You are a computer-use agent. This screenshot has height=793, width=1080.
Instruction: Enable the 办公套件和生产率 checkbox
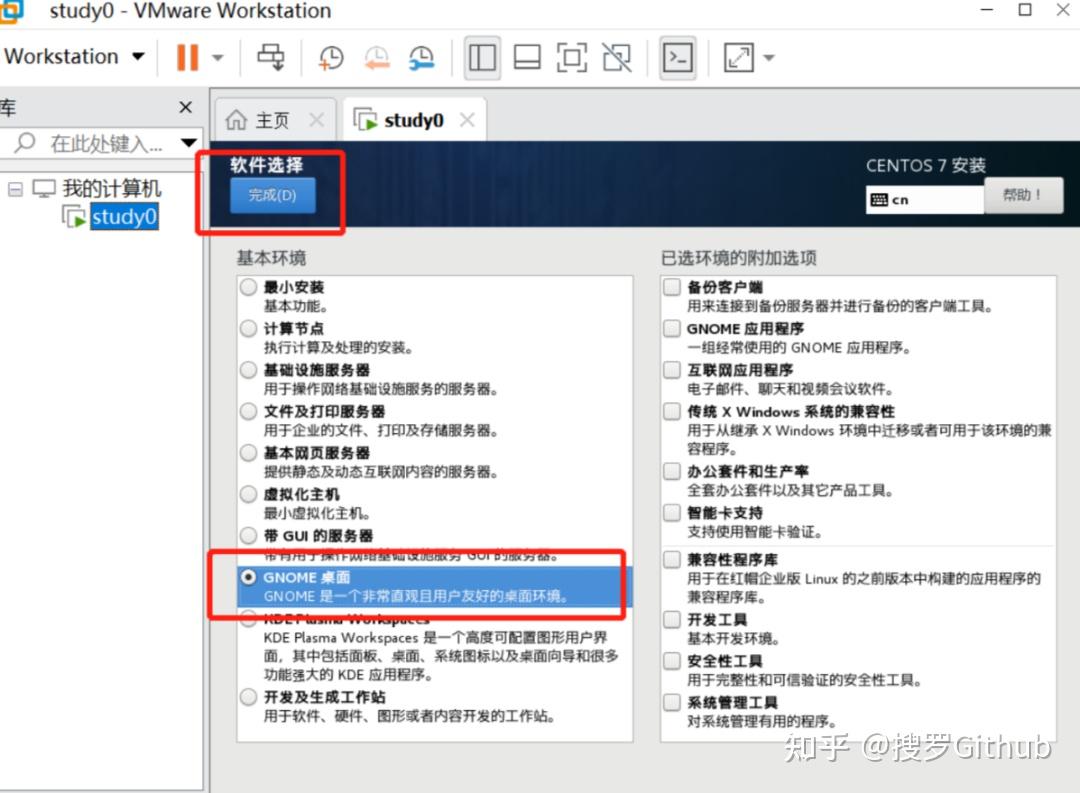(x=672, y=471)
